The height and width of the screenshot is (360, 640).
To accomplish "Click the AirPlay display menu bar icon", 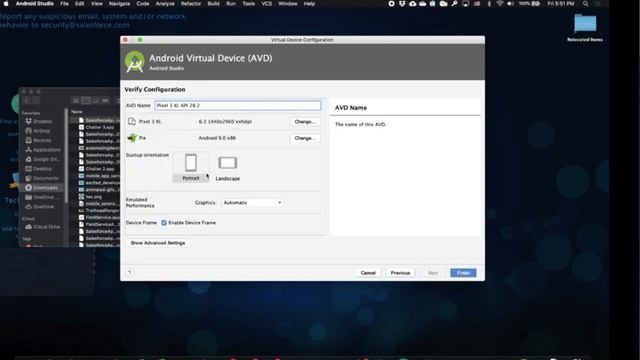I will coord(465,4).
